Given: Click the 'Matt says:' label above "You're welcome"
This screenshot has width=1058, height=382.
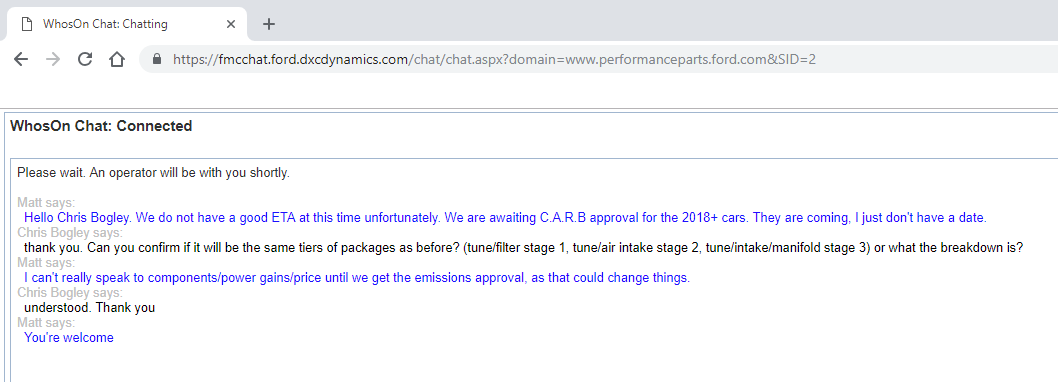Looking at the screenshot, I should [46, 323].
